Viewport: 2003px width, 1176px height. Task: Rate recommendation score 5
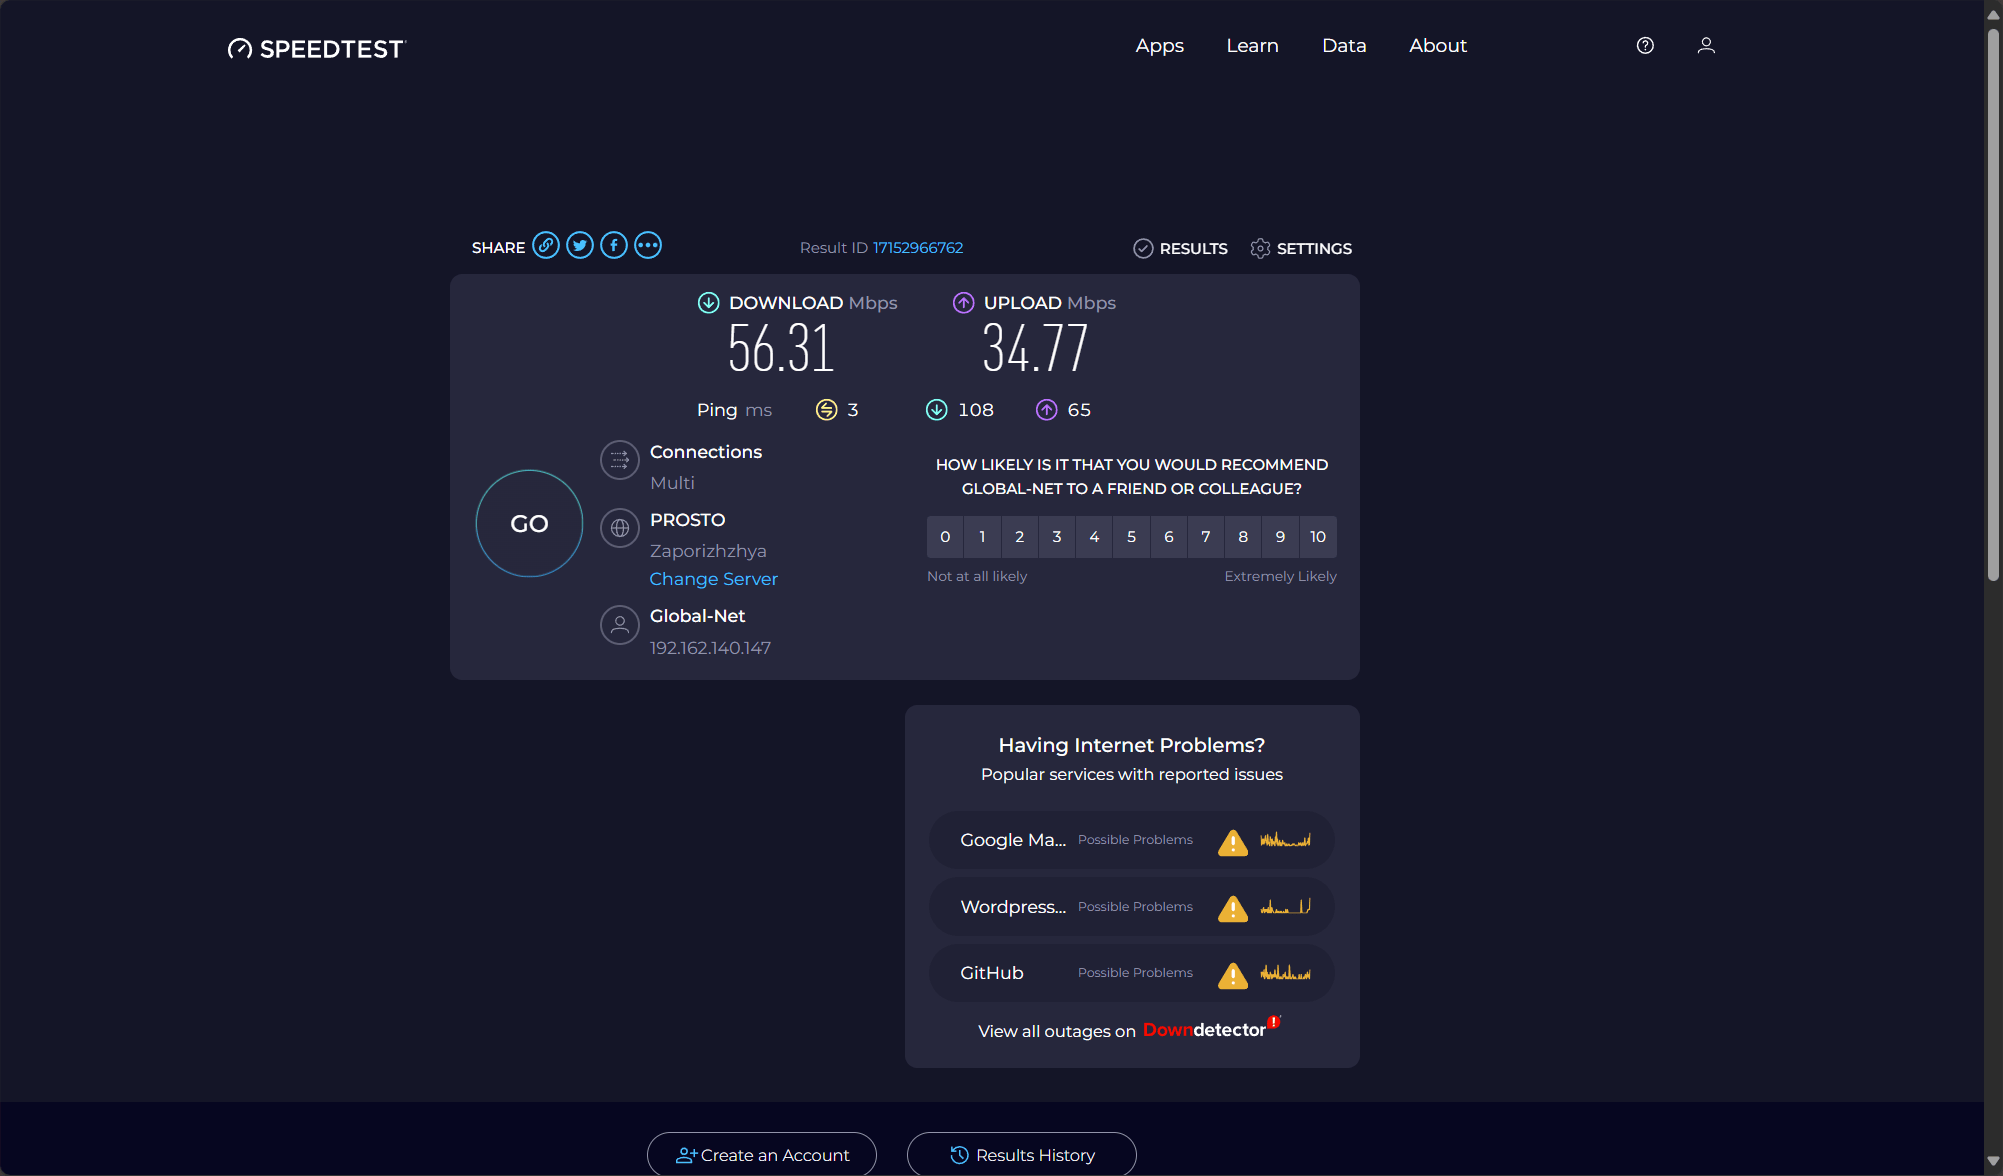1131,537
